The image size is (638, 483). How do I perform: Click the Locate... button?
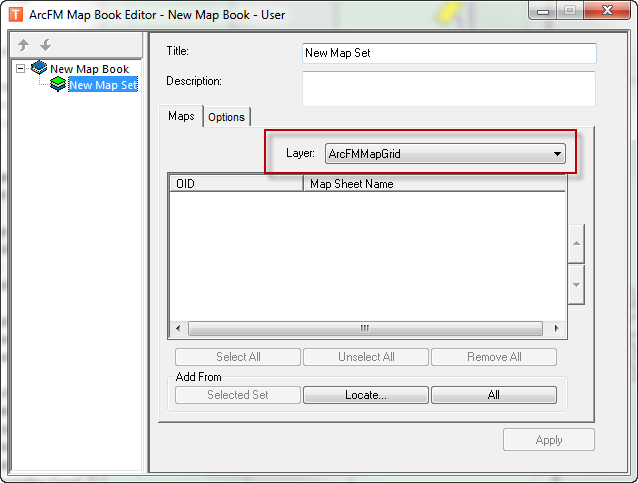click(x=366, y=395)
